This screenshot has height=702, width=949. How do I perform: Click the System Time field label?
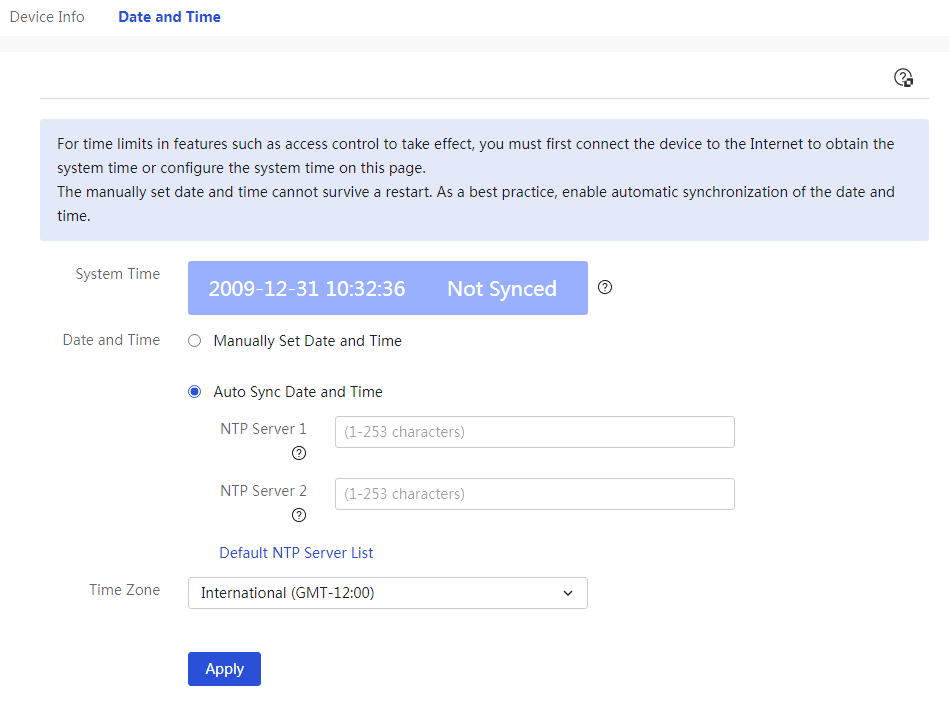point(118,274)
